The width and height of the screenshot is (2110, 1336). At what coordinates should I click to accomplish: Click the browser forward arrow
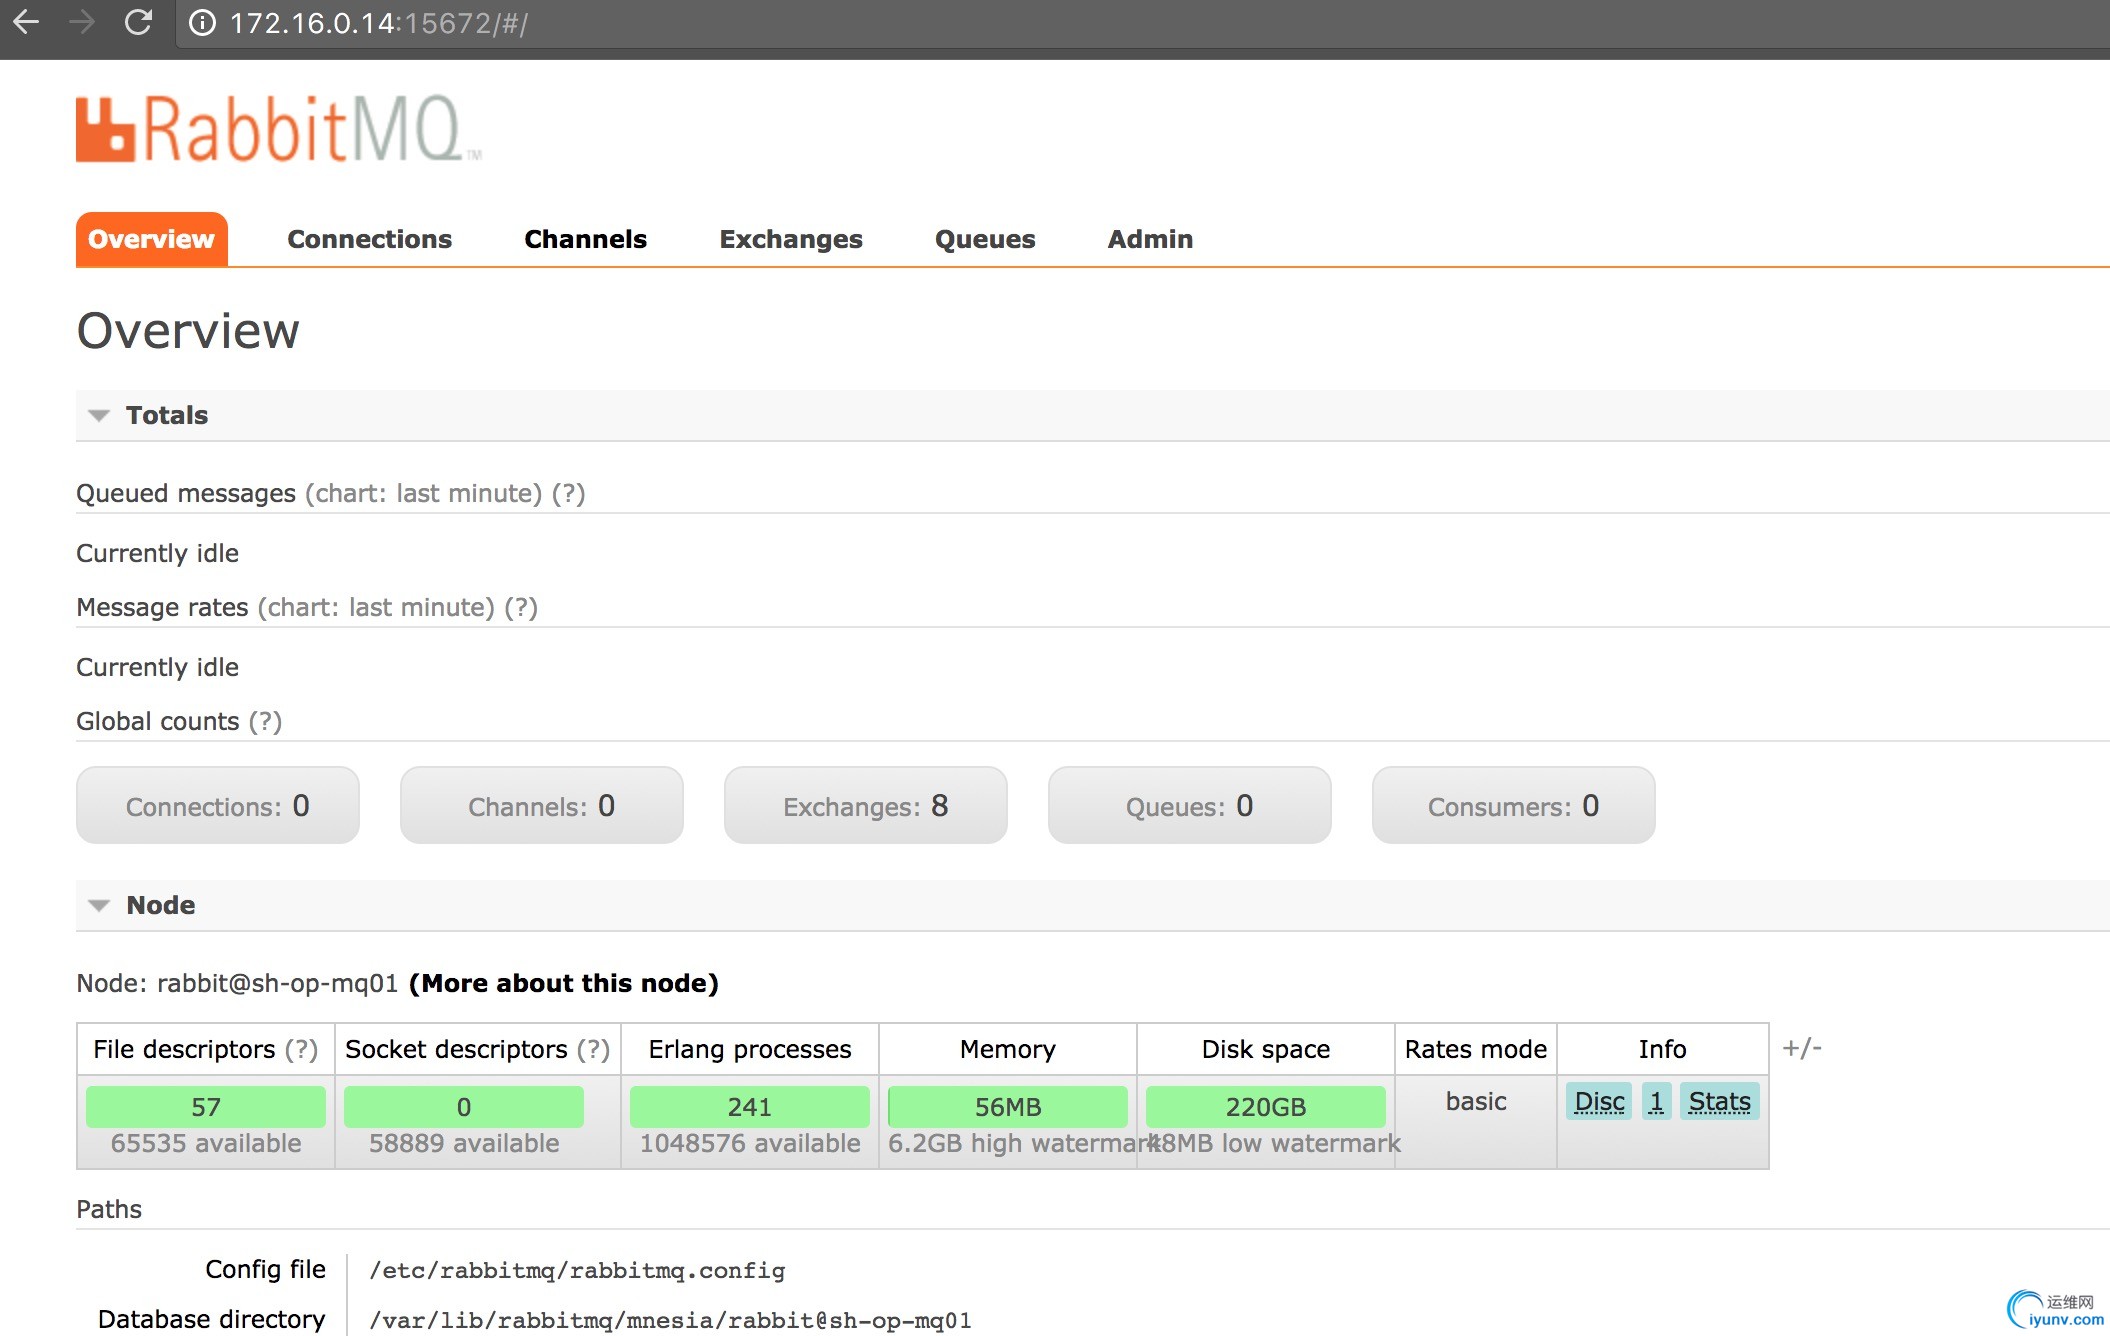click(x=82, y=22)
